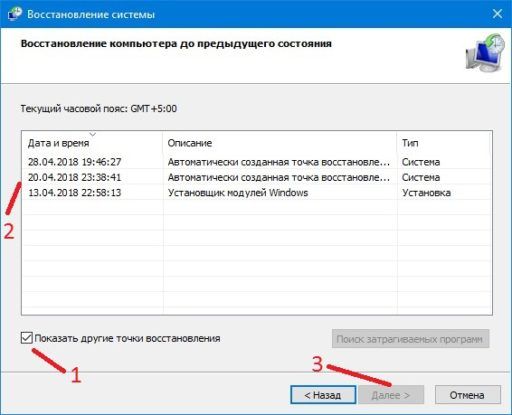
Task: Click the System Restore title bar icon
Action: [14, 14]
